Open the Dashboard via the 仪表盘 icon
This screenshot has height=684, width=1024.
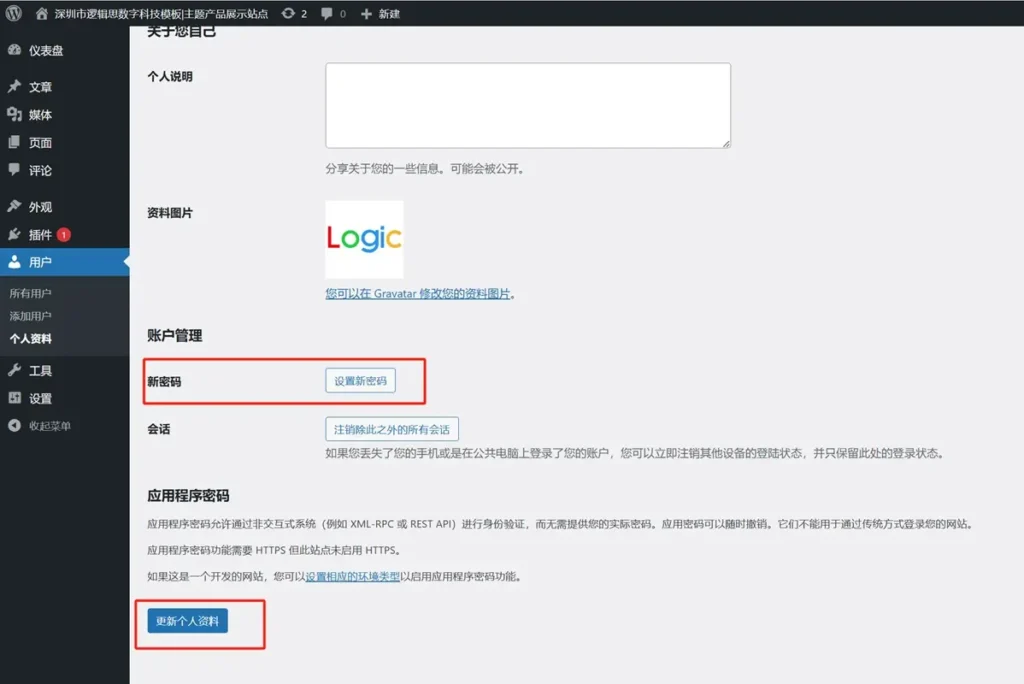coord(14,47)
